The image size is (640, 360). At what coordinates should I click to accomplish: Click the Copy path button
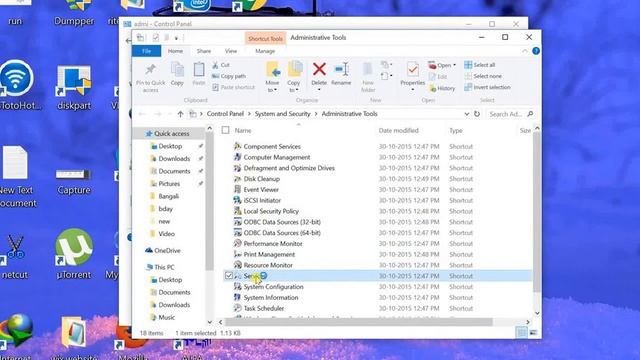point(229,76)
